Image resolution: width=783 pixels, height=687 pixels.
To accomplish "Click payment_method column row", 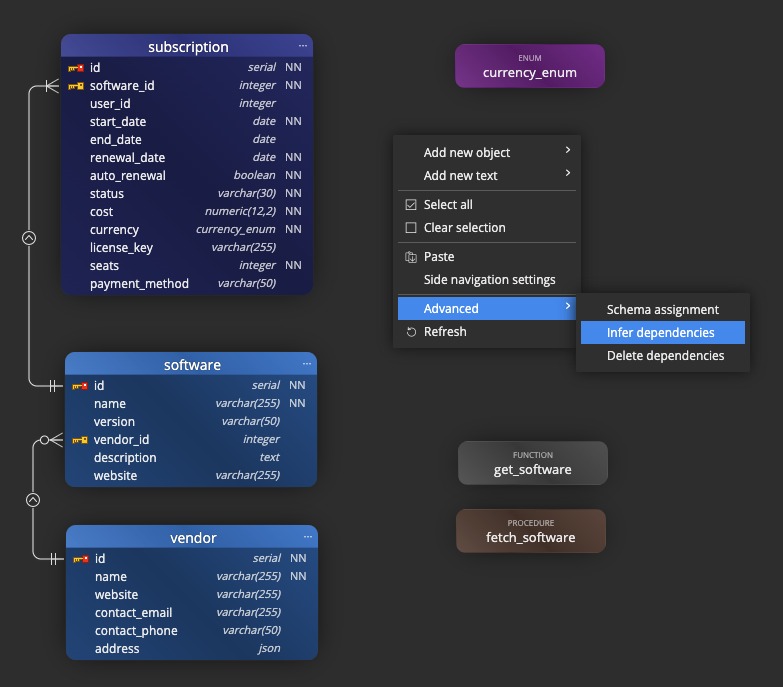I will point(187,284).
